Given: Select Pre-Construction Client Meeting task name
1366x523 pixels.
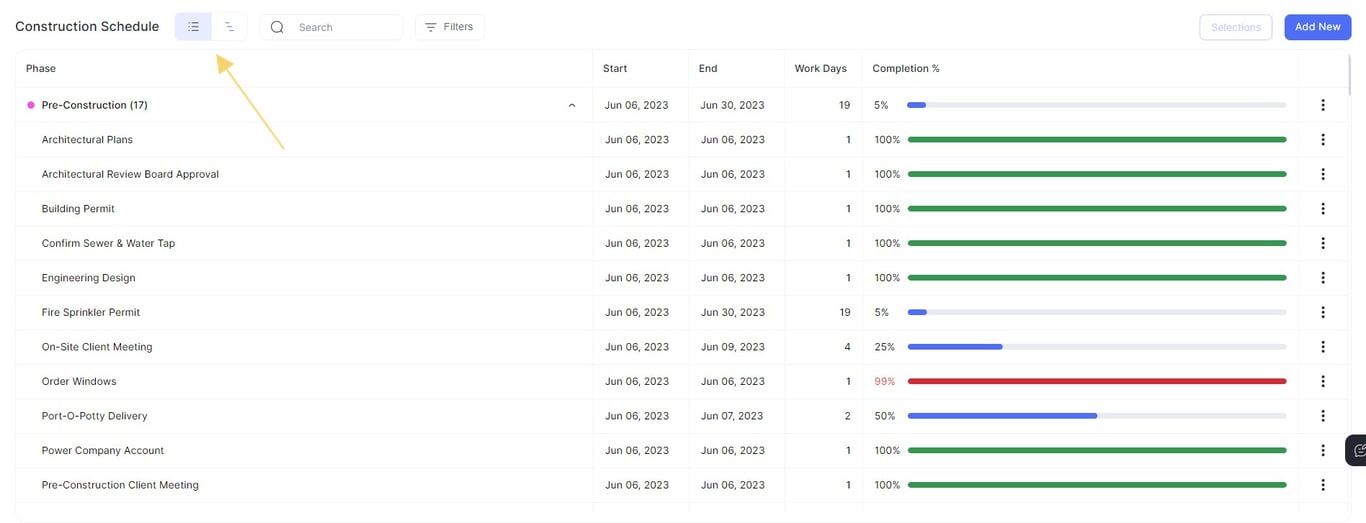Looking at the screenshot, I should [120, 485].
